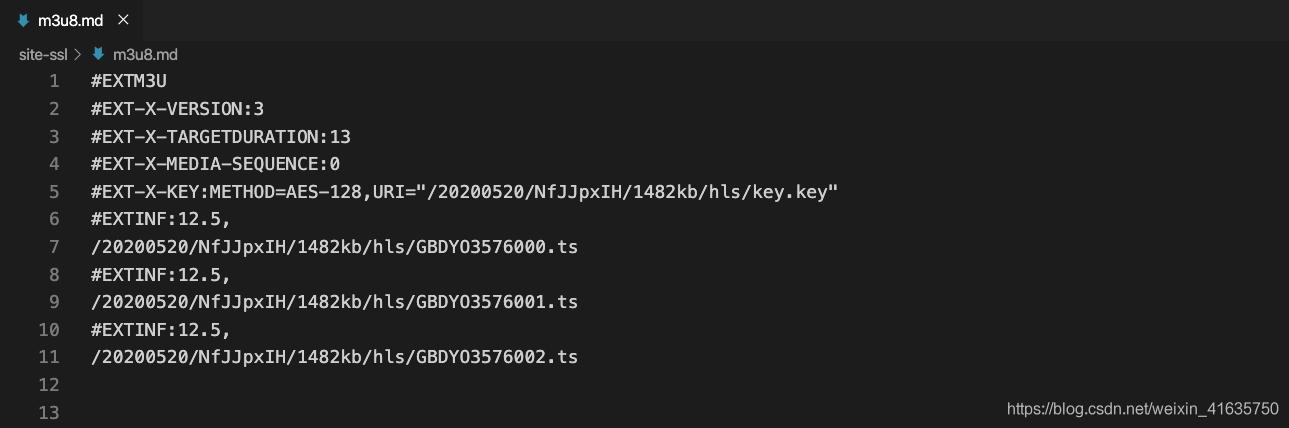The height and width of the screenshot is (428, 1289).
Task: Select line number 1 in gutter
Action: (x=54, y=81)
